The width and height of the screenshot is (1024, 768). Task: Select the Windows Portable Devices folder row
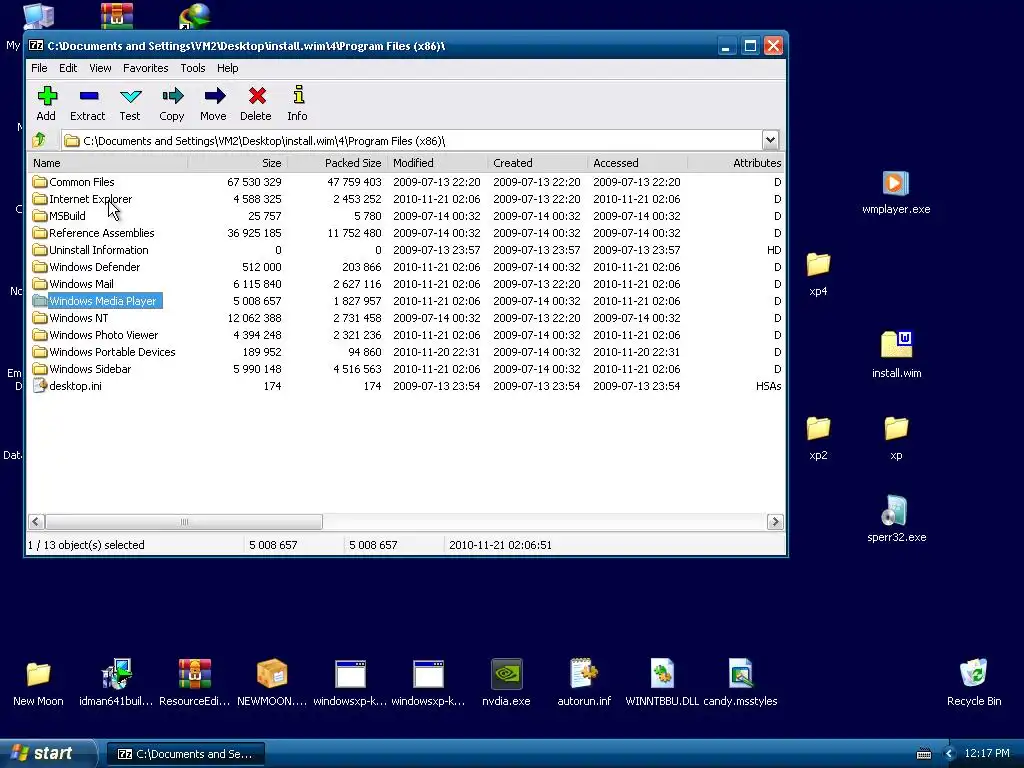406,352
